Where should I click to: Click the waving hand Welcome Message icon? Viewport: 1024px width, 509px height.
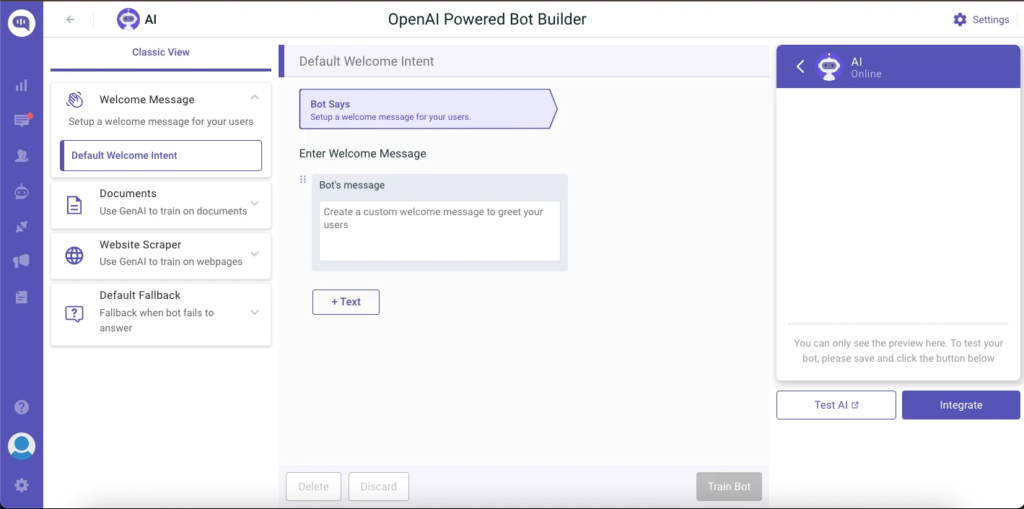tap(74, 100)
